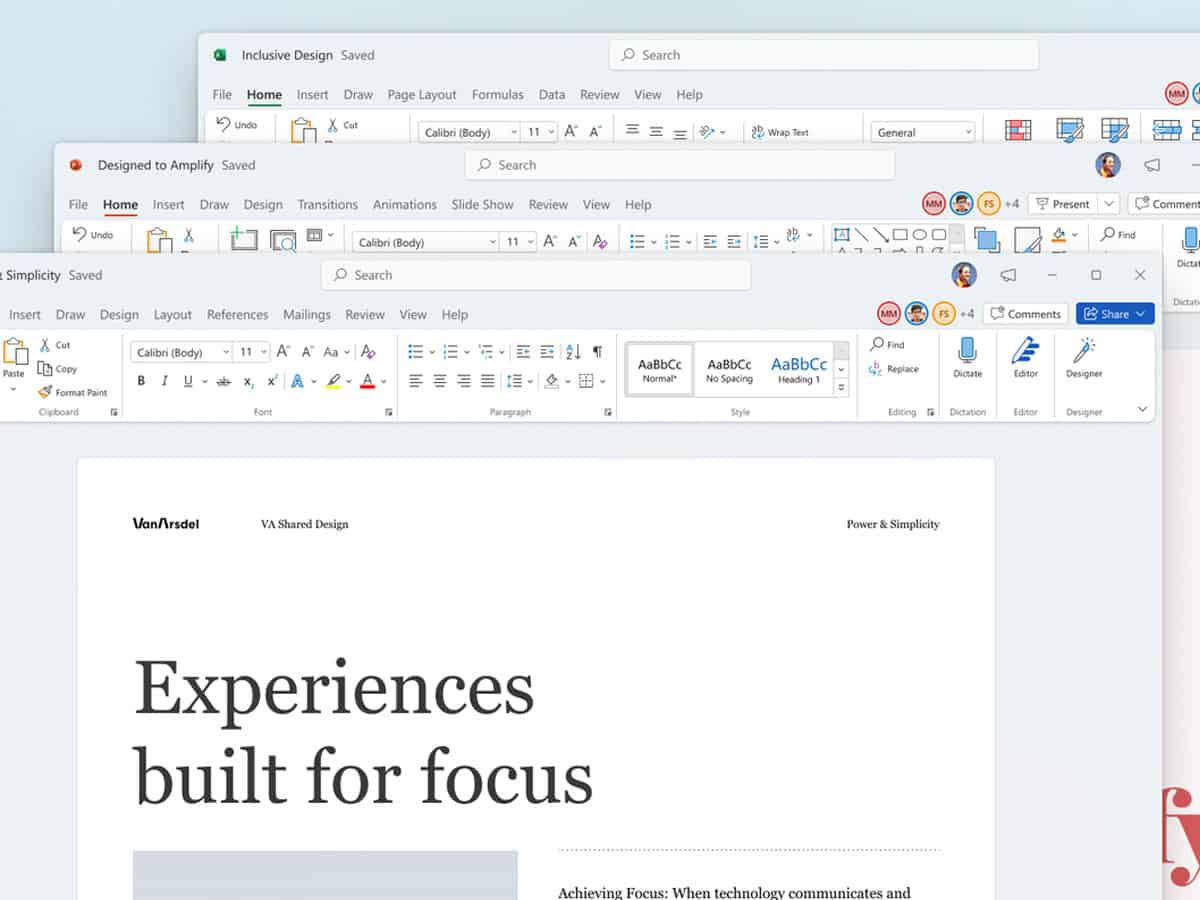Screen dimensions: 1200x900
Task: Open the References tab in Word
Action: (x=237, y=314)
